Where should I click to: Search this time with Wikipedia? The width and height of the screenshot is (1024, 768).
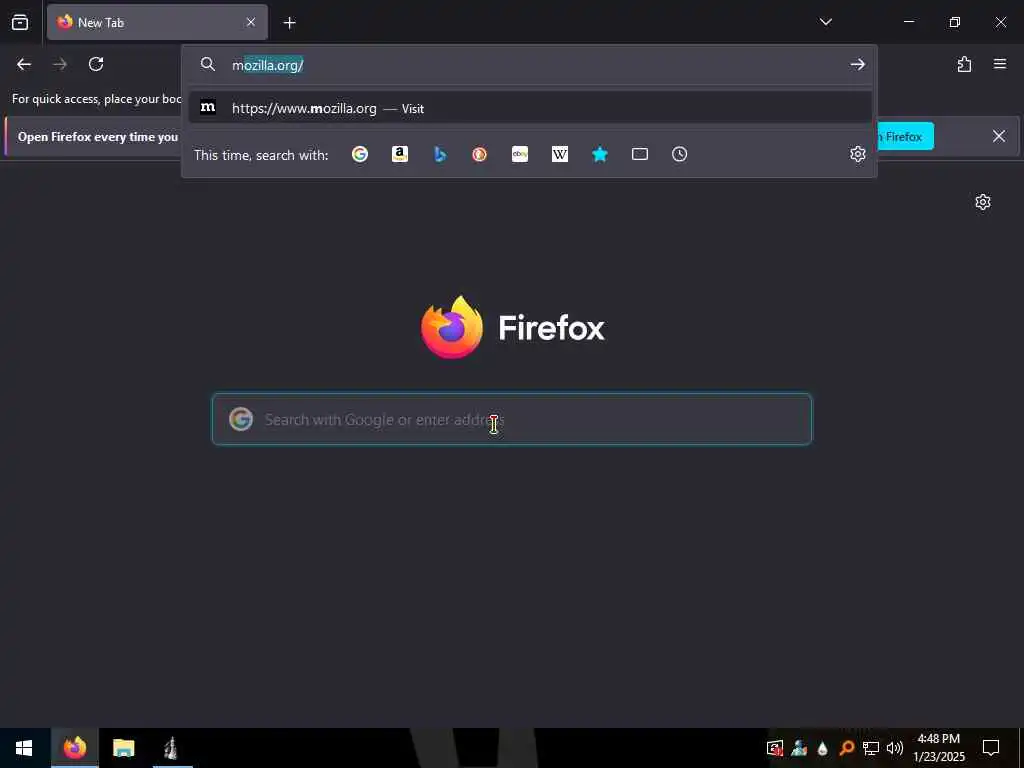pyautogui.click(x=560, y=154)
